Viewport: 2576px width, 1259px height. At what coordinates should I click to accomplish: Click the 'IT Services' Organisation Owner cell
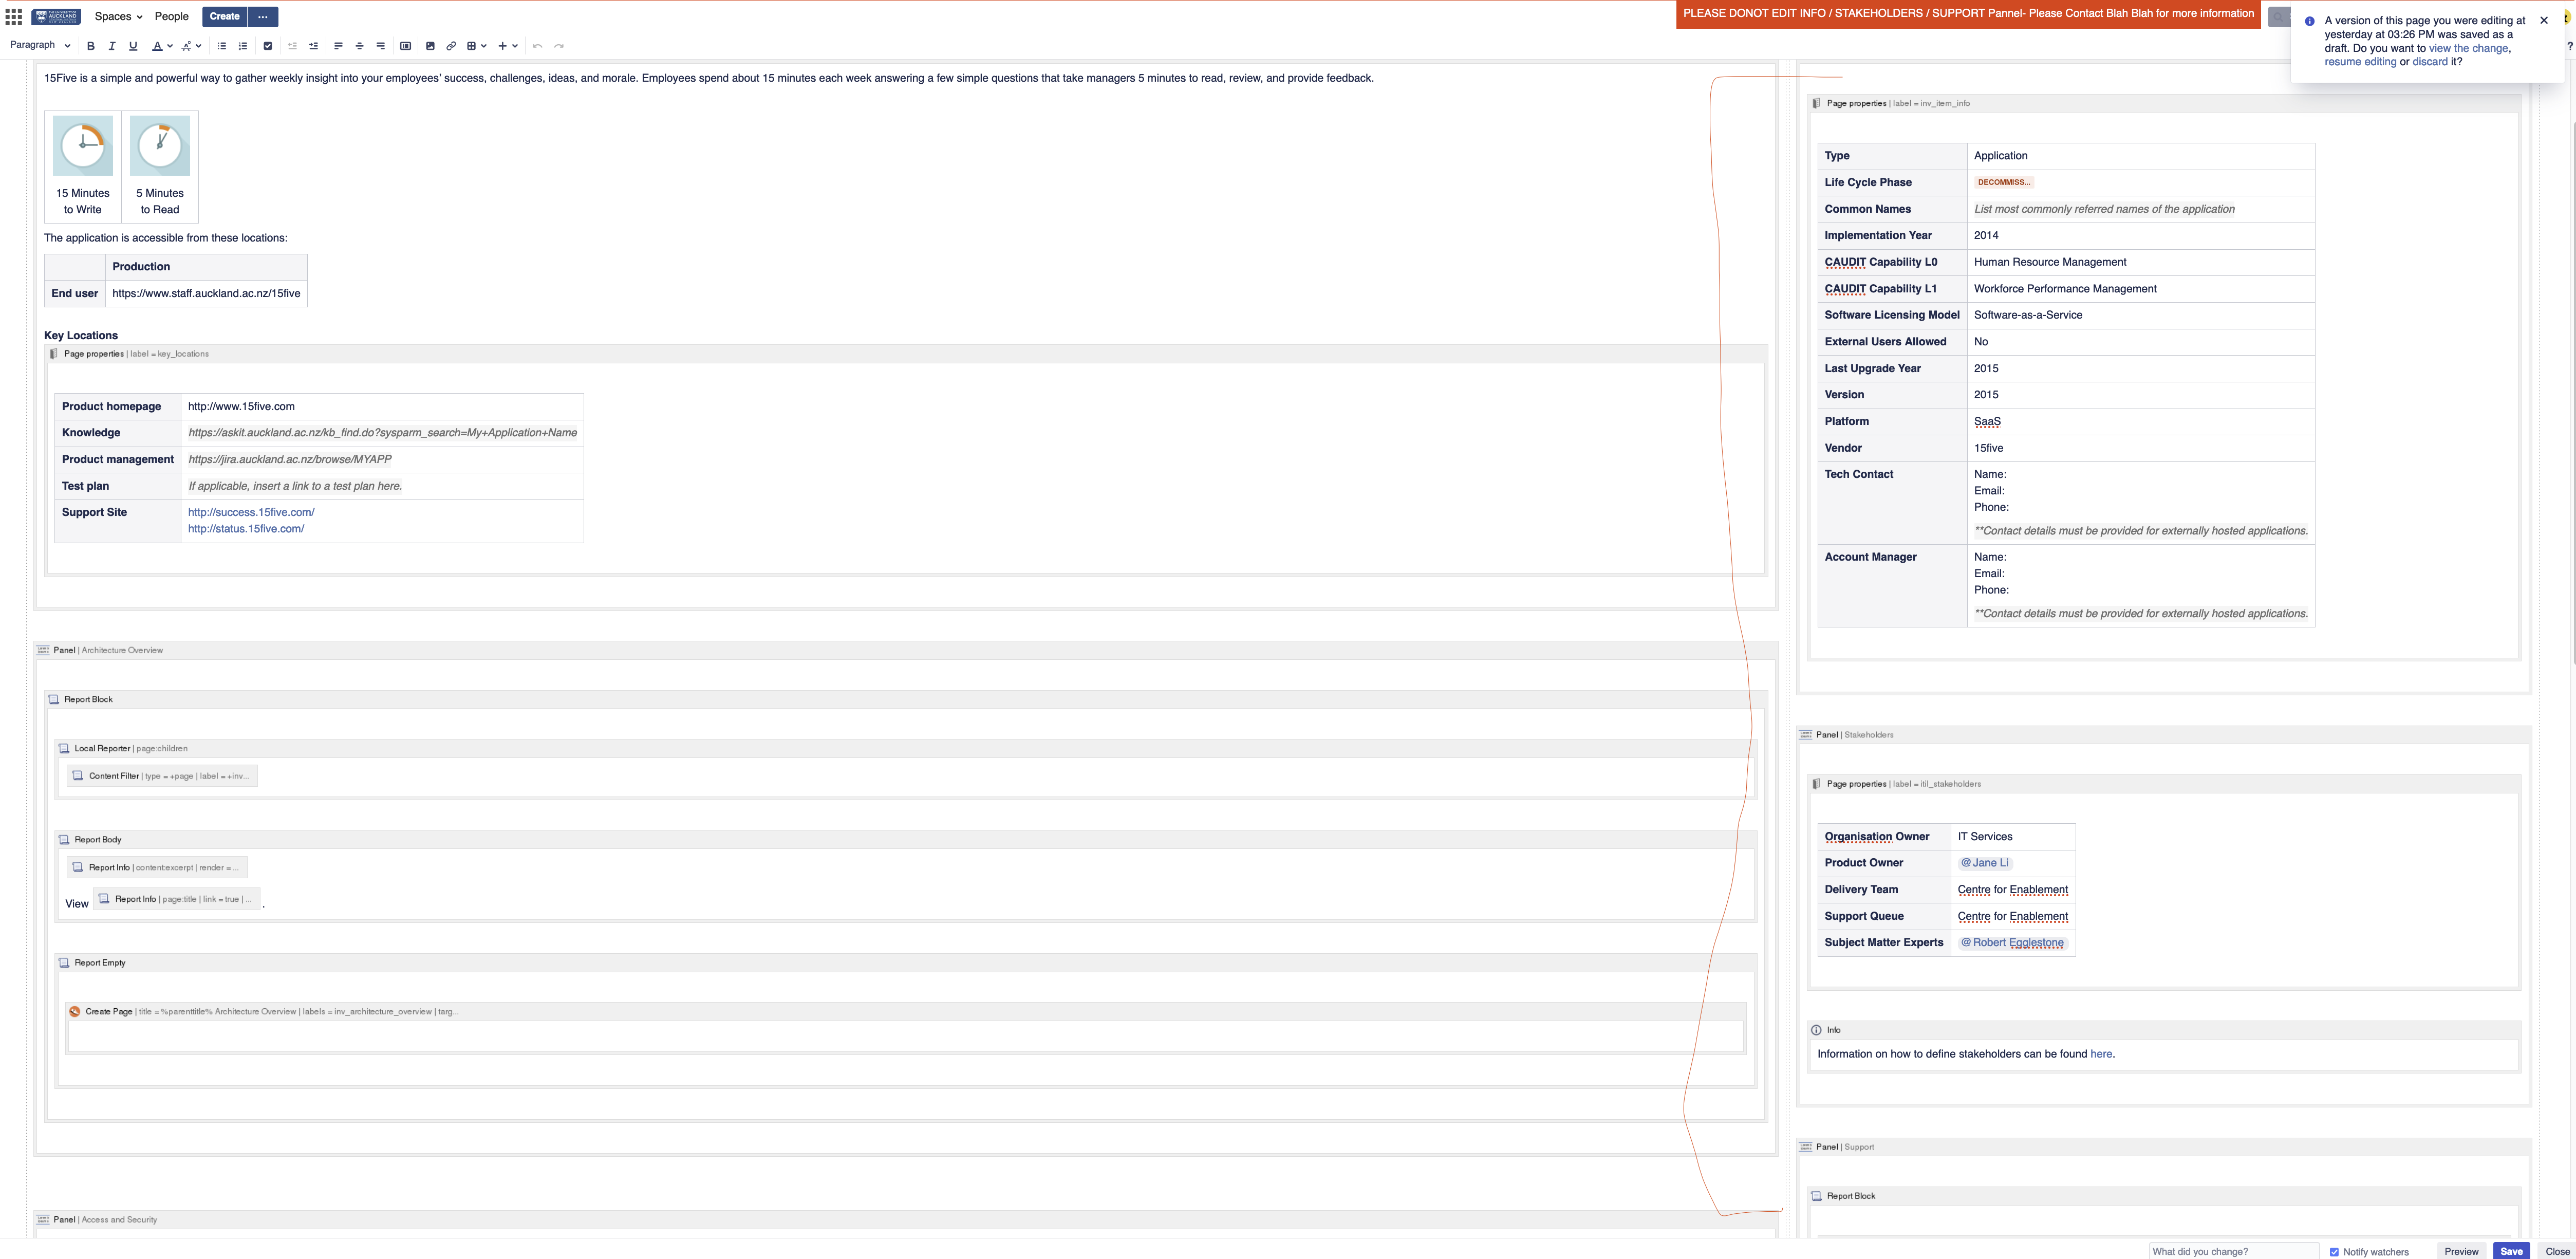tap(2012, 837)
